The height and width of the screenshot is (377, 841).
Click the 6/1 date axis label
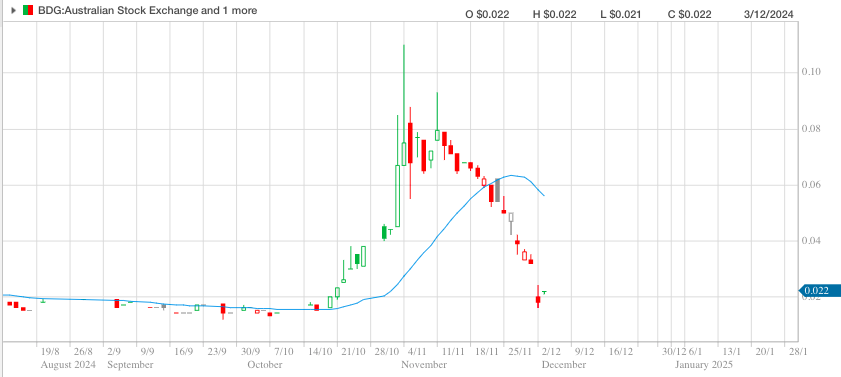pos(695,352)
